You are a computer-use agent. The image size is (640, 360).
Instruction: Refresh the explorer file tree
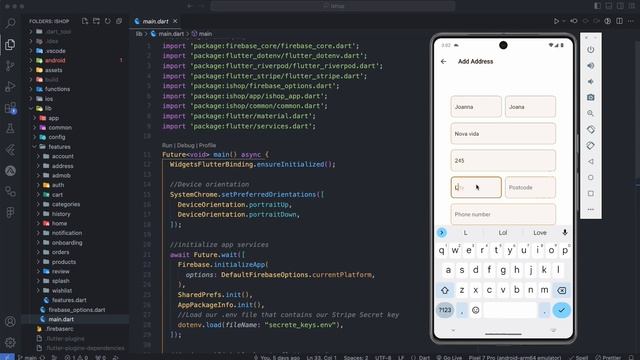108,21
